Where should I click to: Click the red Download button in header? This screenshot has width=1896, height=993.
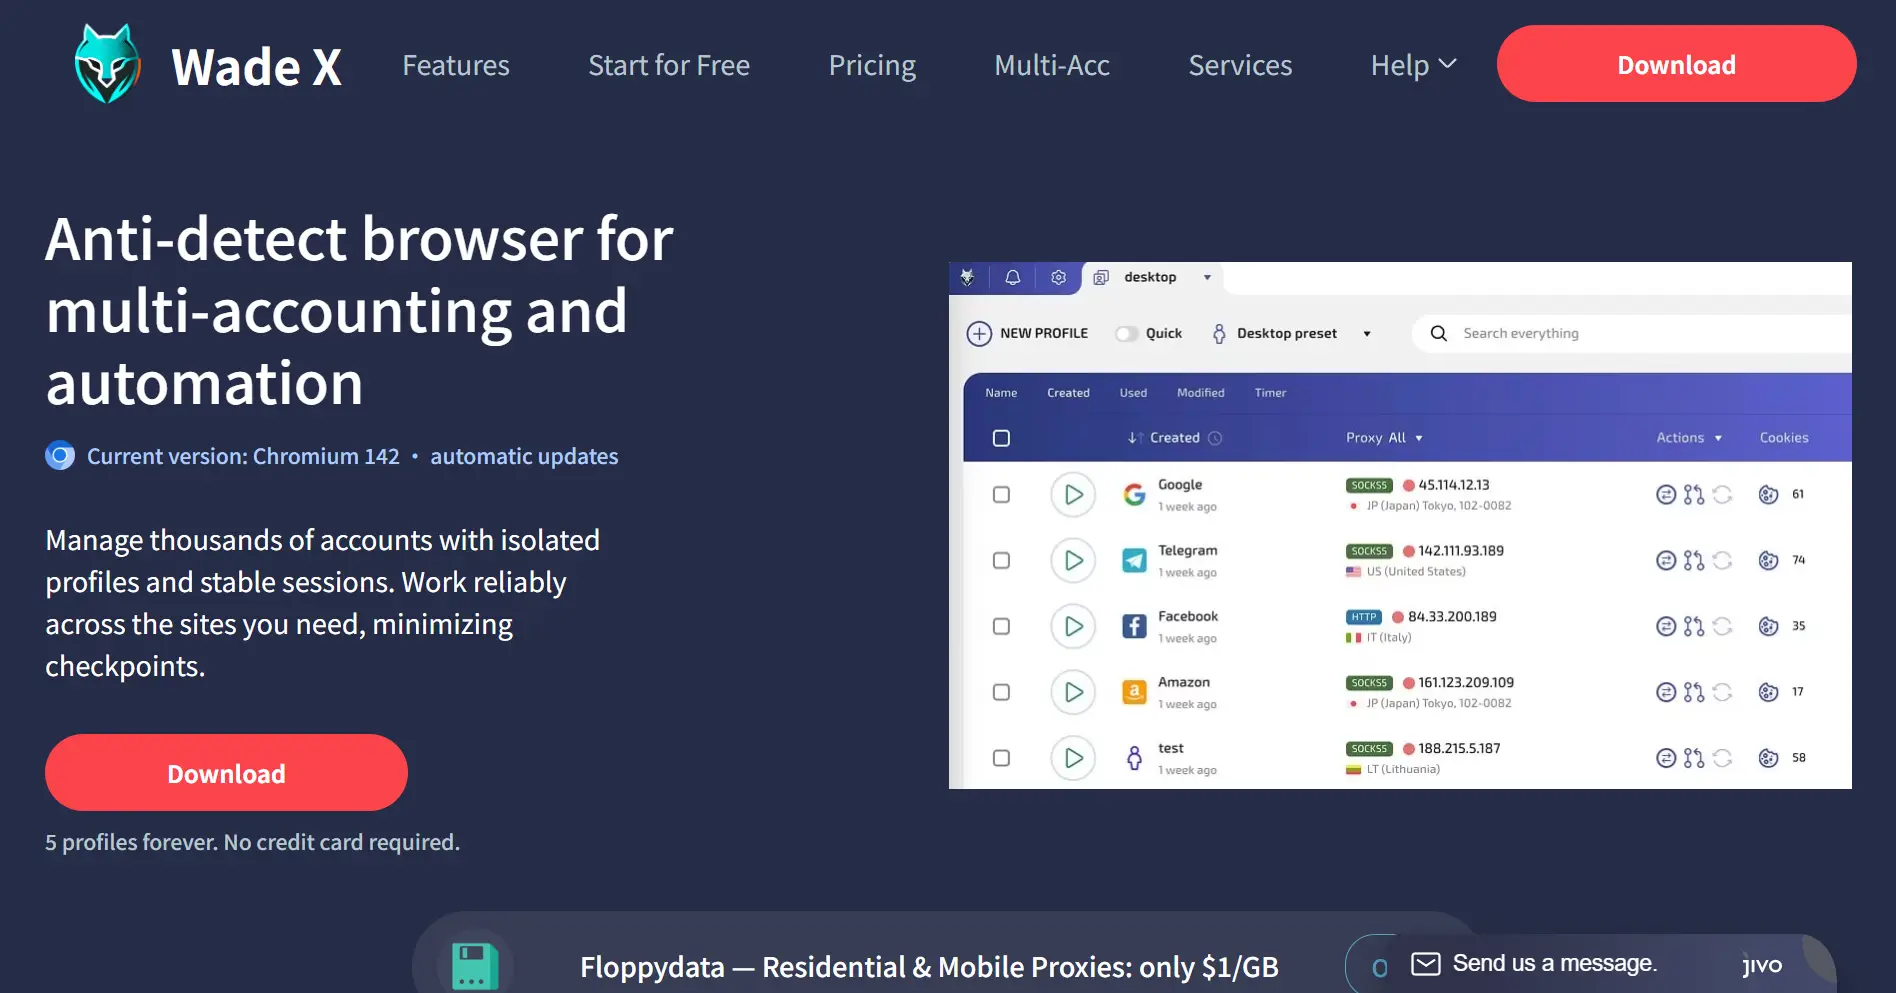(1676, 64)
